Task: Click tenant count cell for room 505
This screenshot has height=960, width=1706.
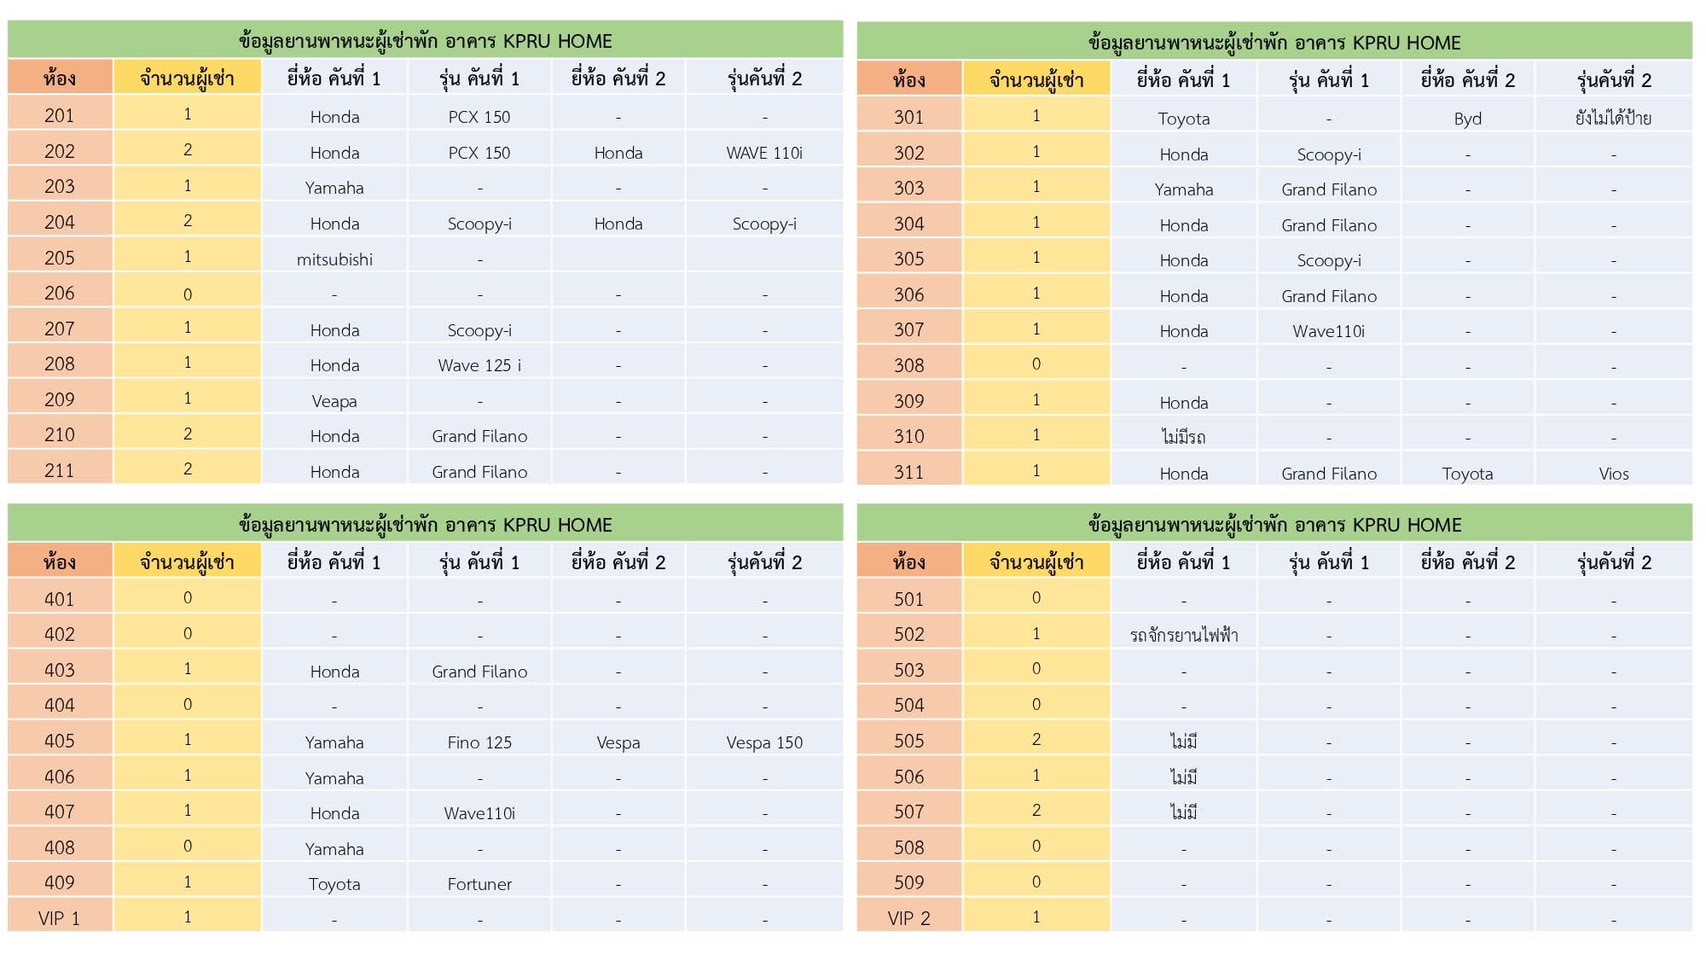Action: pyautogui.click(x=1036, y=740)
